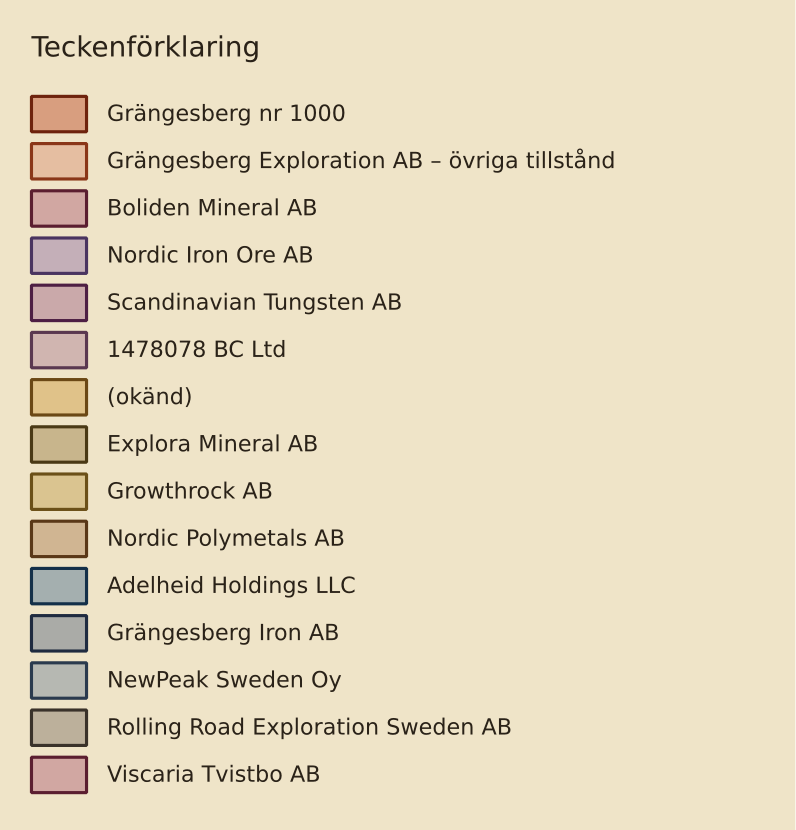Select the Rolling Road Exploration Sweden AB swatch

(x=59, y=728)
